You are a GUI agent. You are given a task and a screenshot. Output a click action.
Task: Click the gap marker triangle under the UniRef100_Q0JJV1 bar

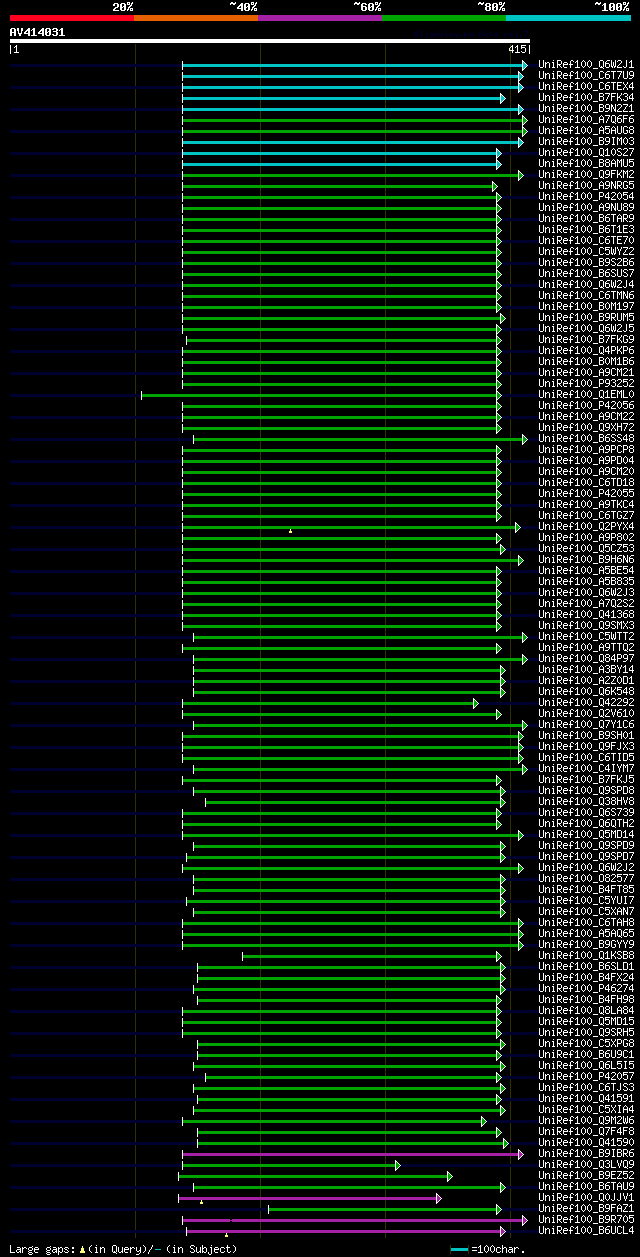tap(202, 1202)
